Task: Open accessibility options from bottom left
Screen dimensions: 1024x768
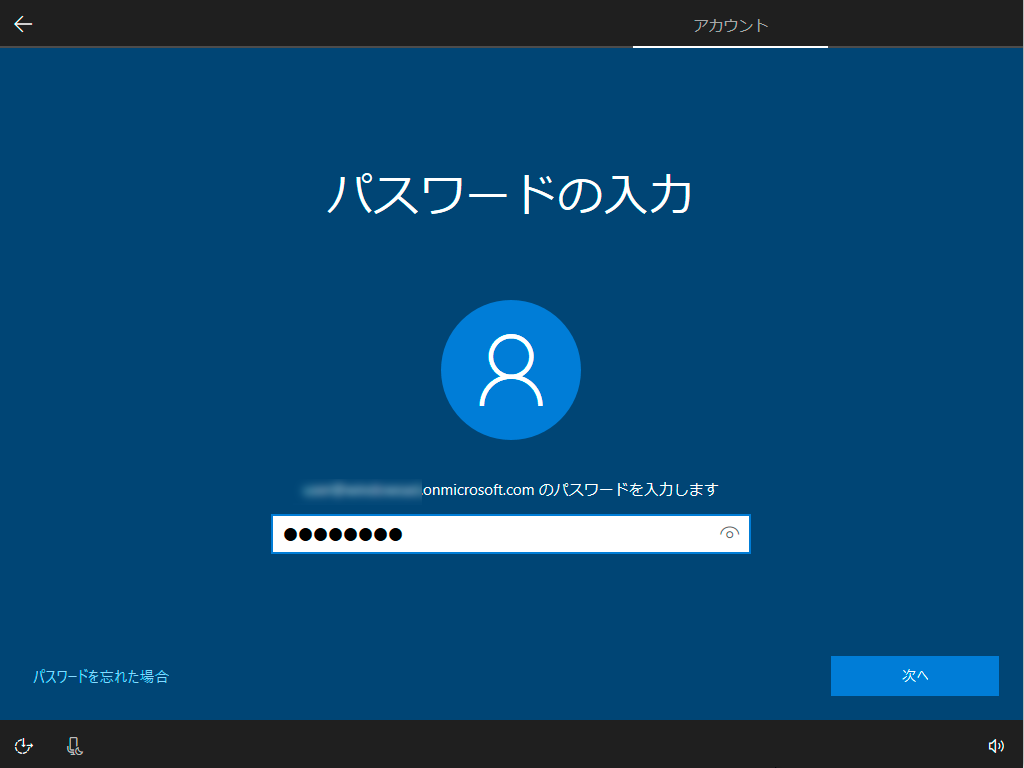Action: [x=22, y=745]
